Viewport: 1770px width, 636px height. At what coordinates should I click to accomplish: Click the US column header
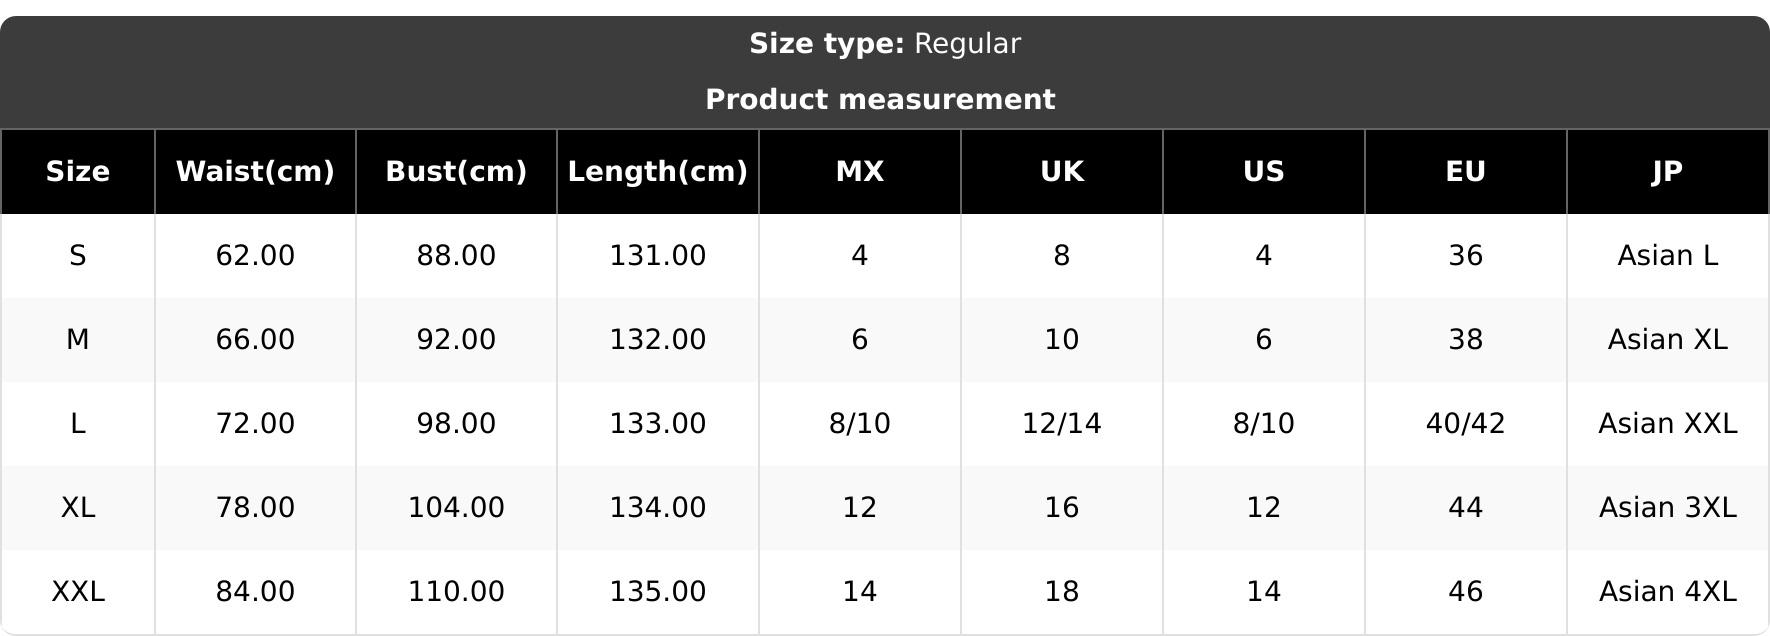(1264, 171)
